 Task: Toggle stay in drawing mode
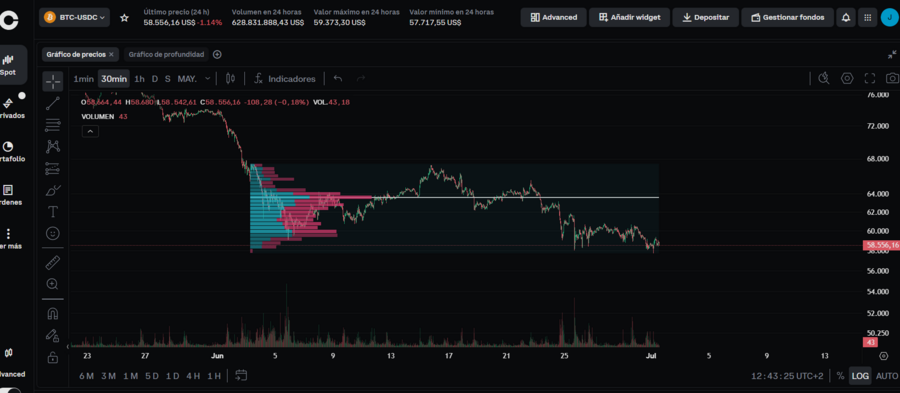(x=53, y=335)
